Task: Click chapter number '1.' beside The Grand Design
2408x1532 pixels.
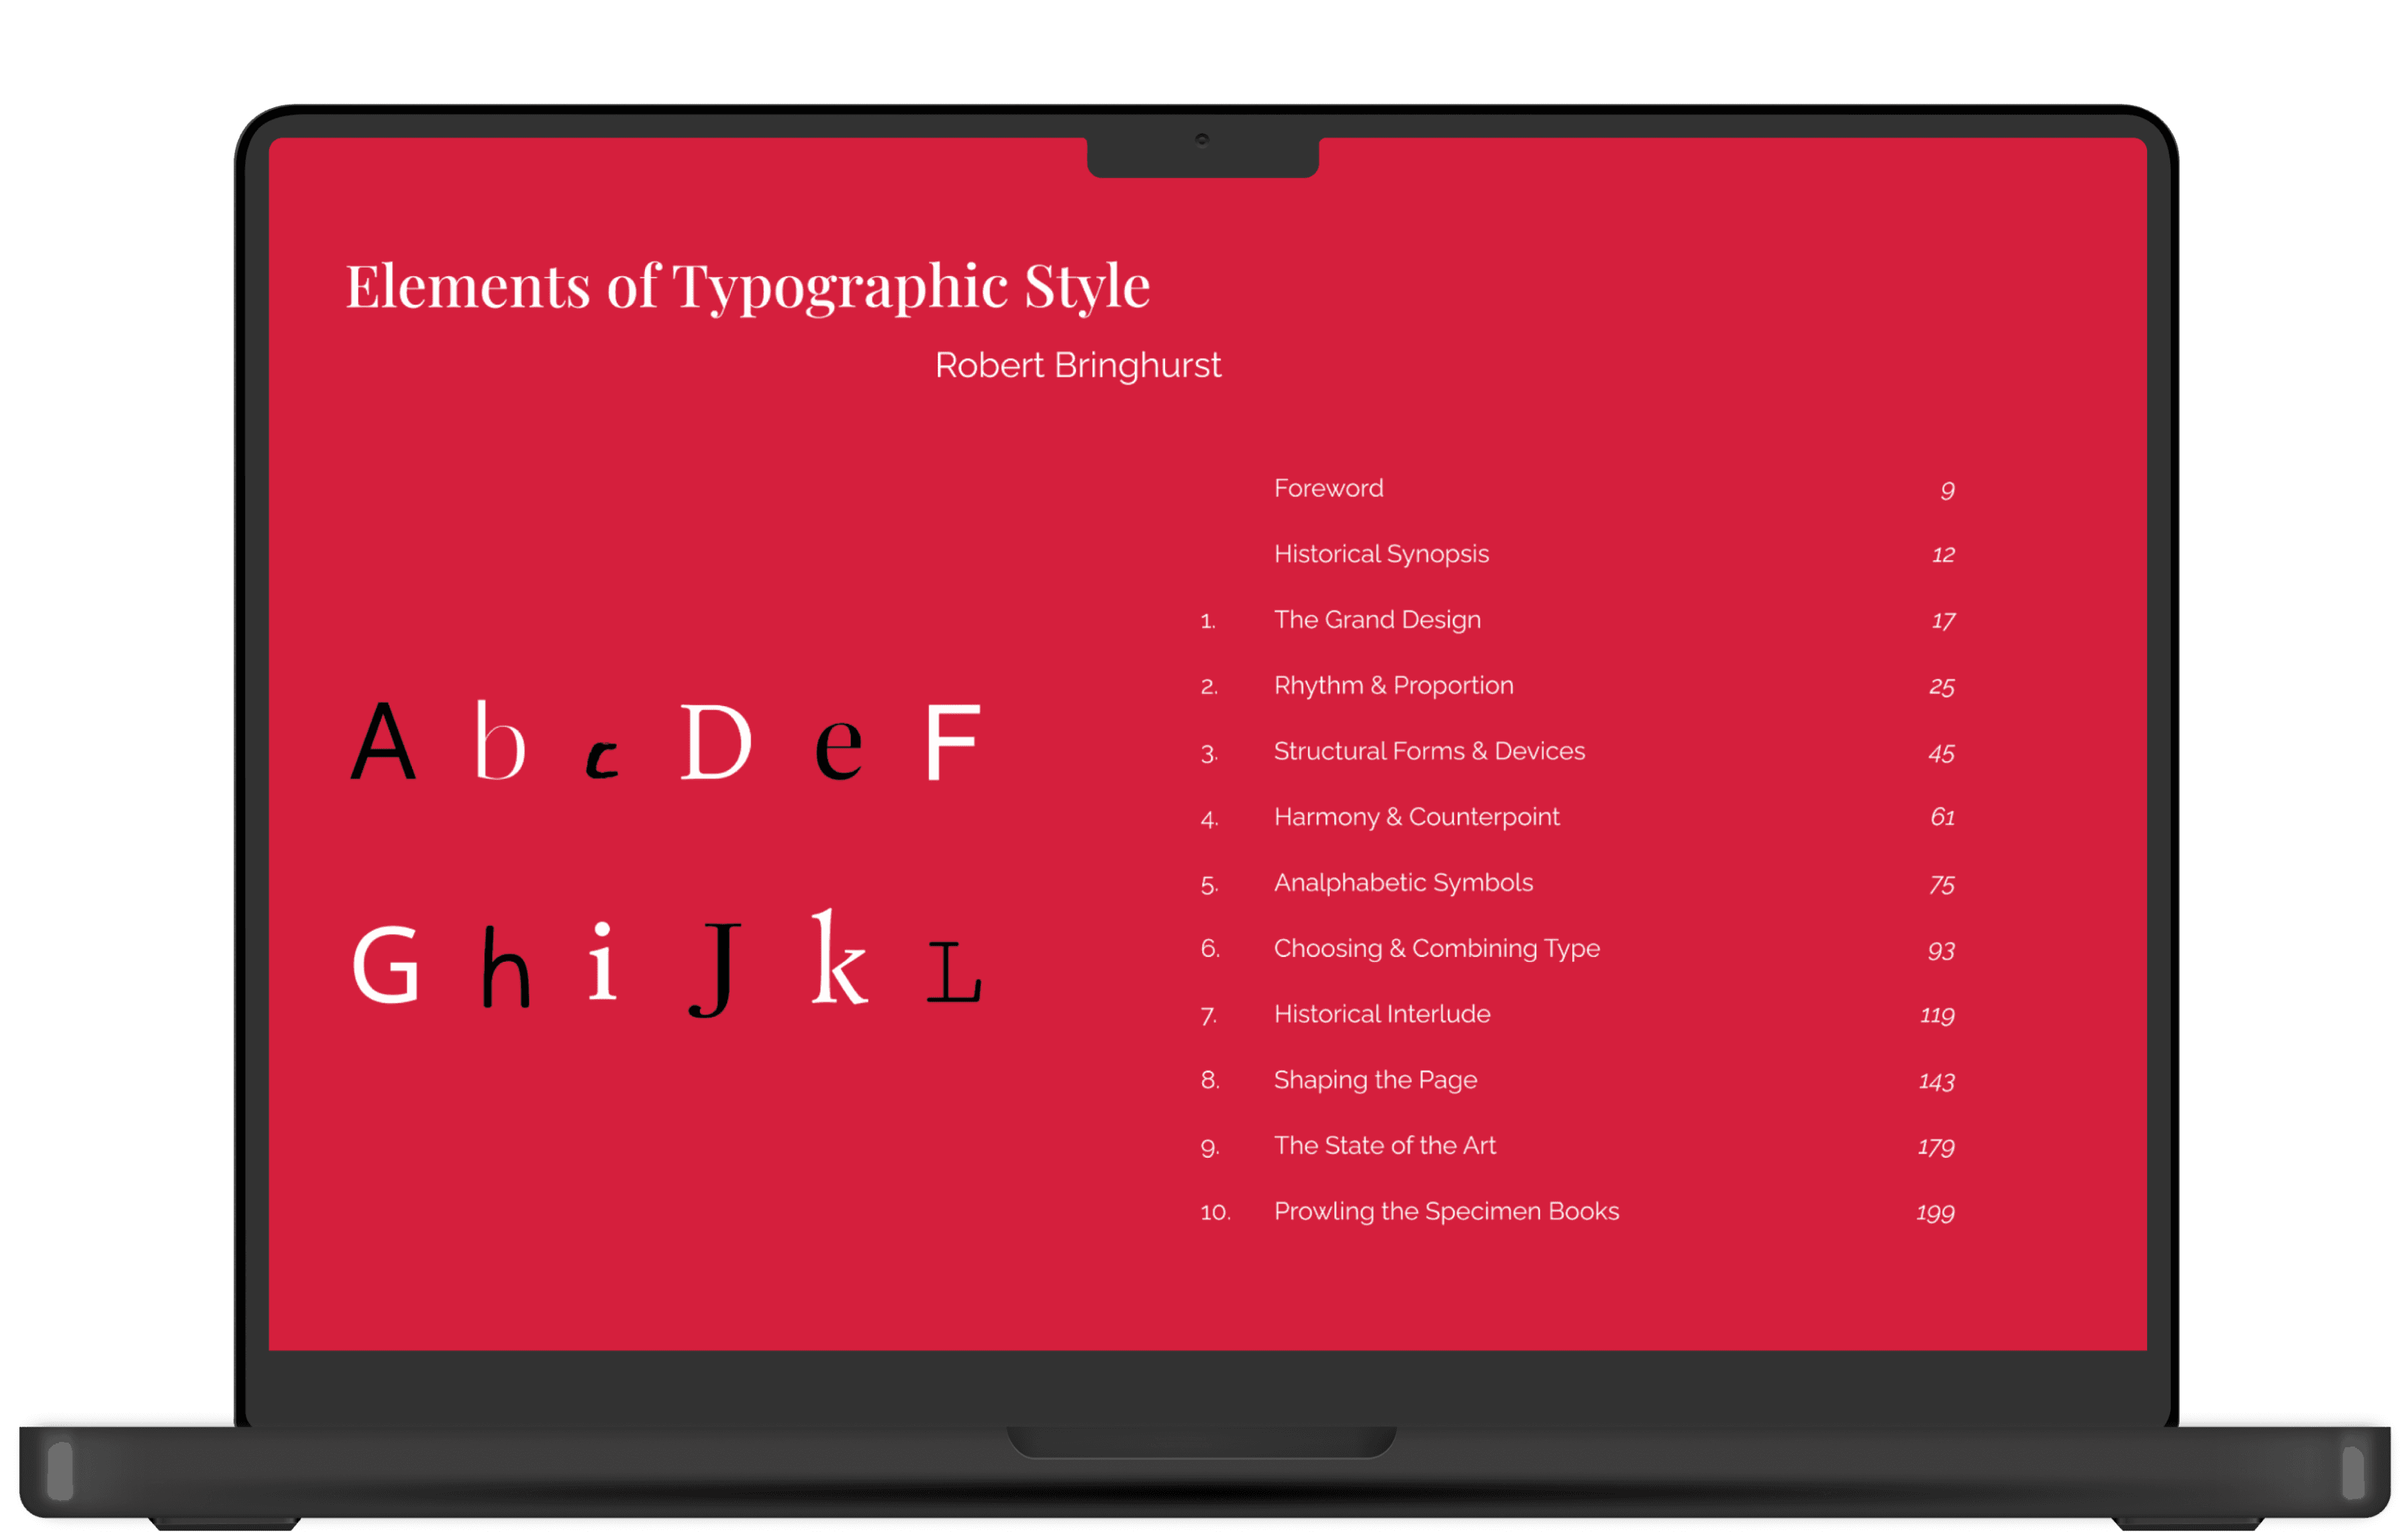Action: (1208, 622)
